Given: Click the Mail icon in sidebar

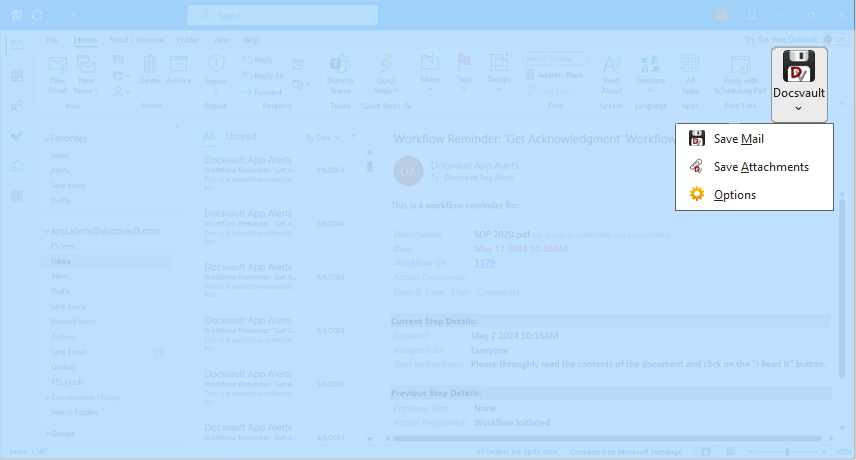Looking at the screenshot, I should [17, 45].
